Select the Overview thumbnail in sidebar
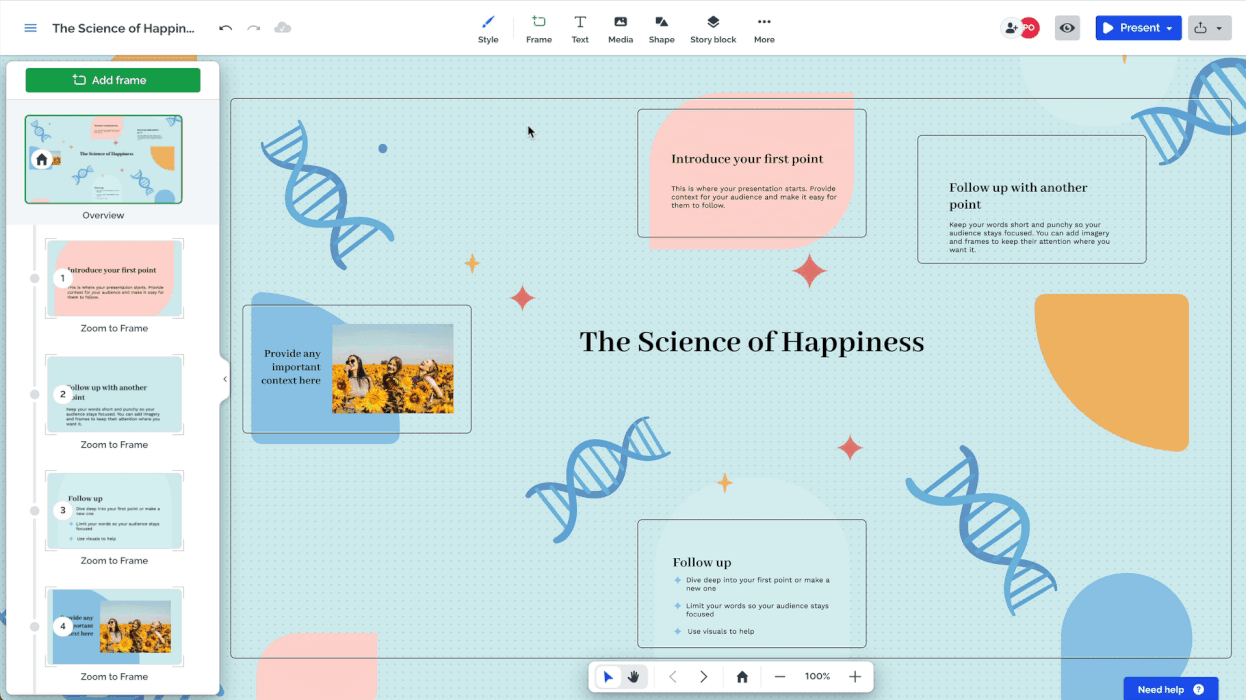1246x700 pixels. tap(104, 160)
